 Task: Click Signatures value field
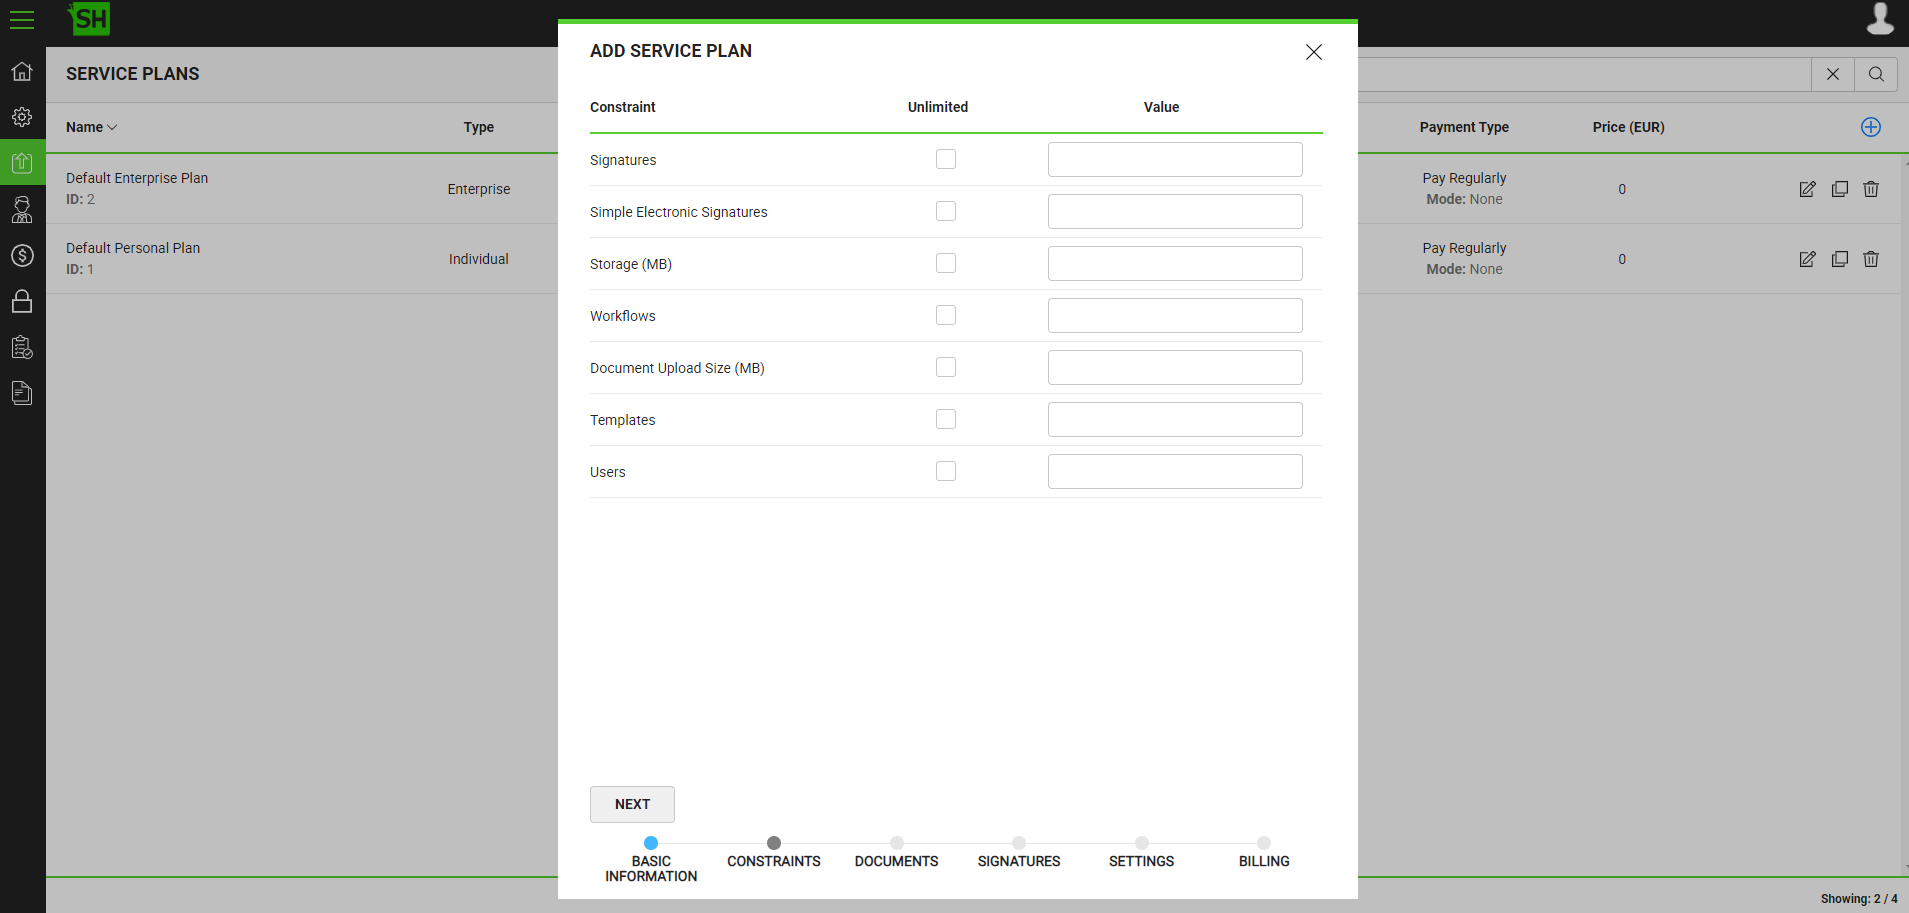[x=1175, y=159]
